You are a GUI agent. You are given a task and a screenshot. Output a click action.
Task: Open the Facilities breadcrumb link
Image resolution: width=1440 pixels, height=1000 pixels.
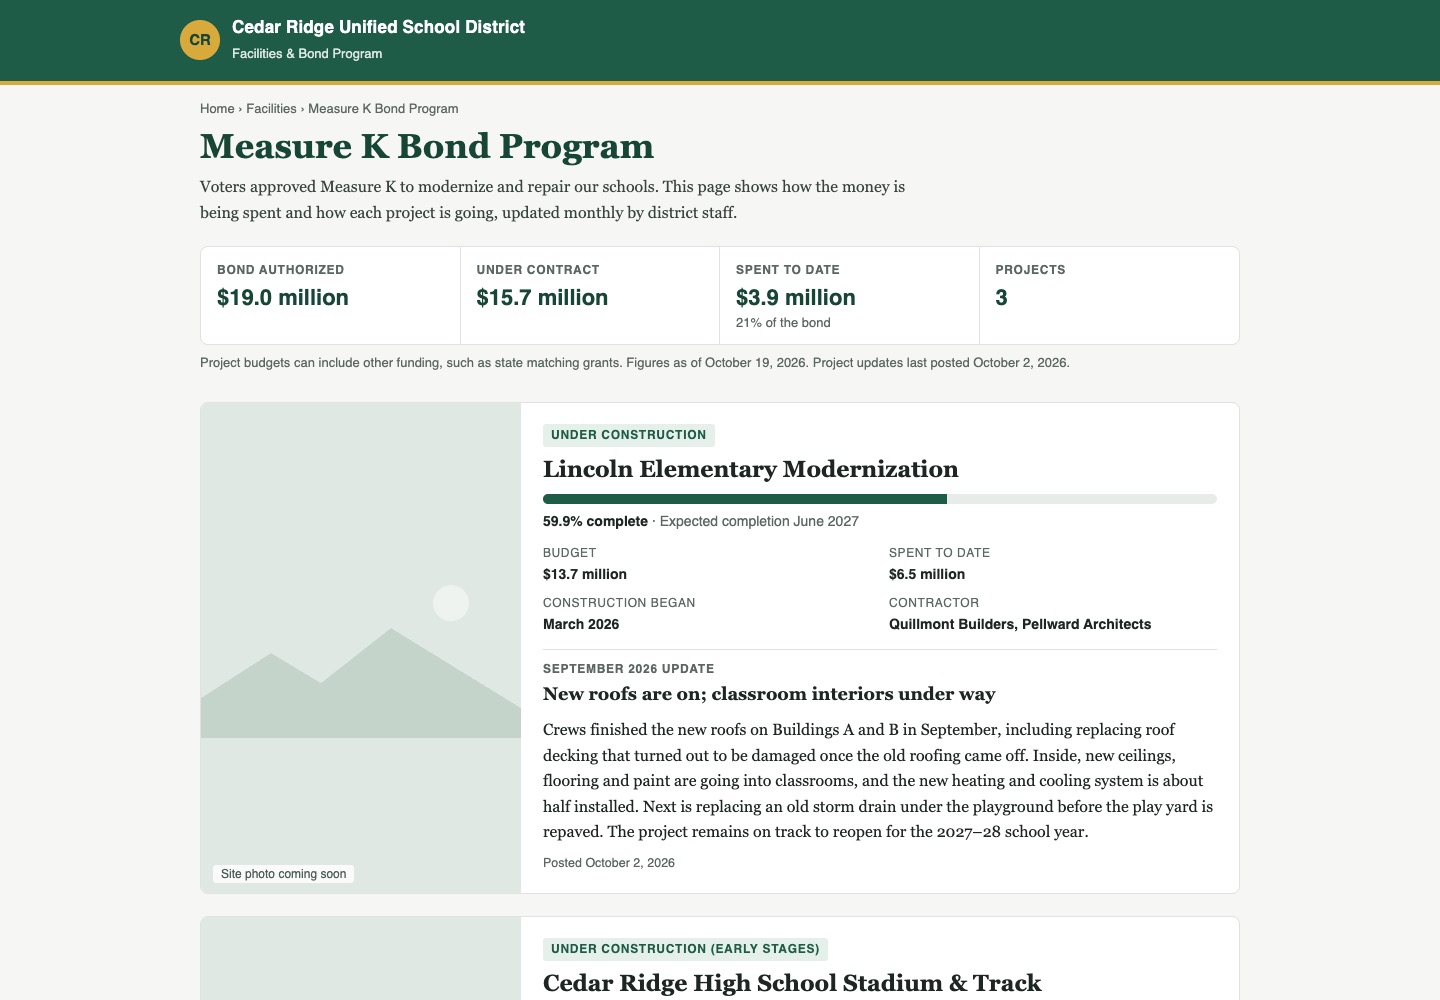[271, 109]
